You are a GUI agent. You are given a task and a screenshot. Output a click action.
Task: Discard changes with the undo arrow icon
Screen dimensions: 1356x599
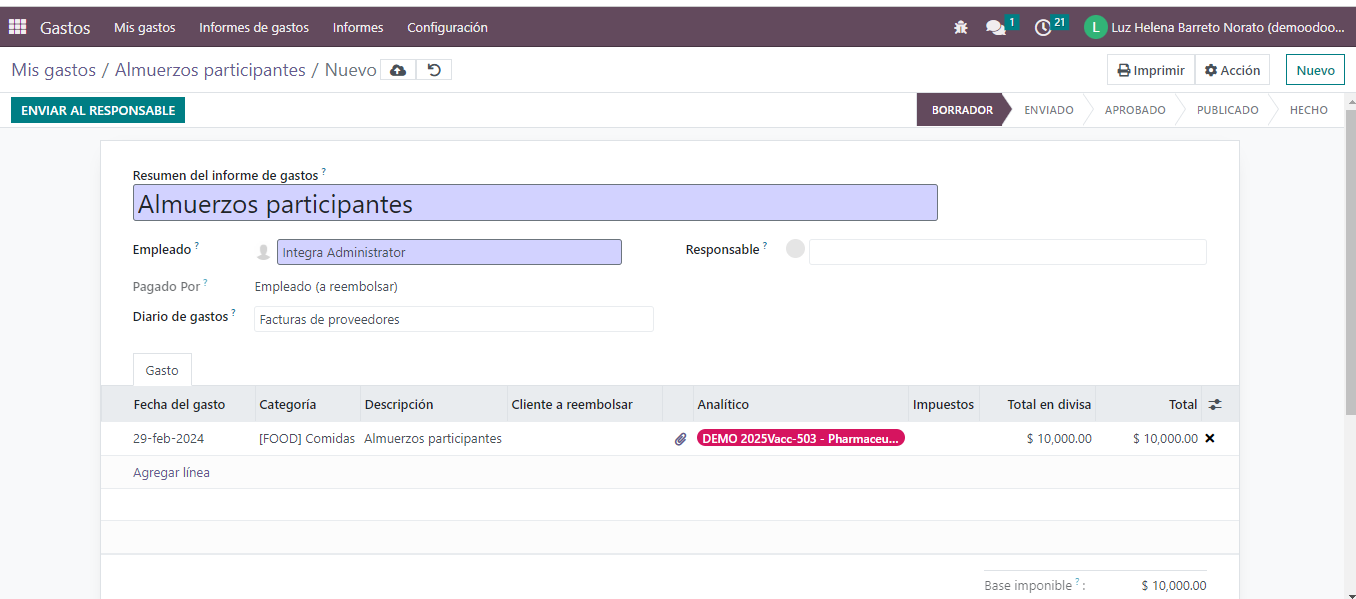pos(434,70)
